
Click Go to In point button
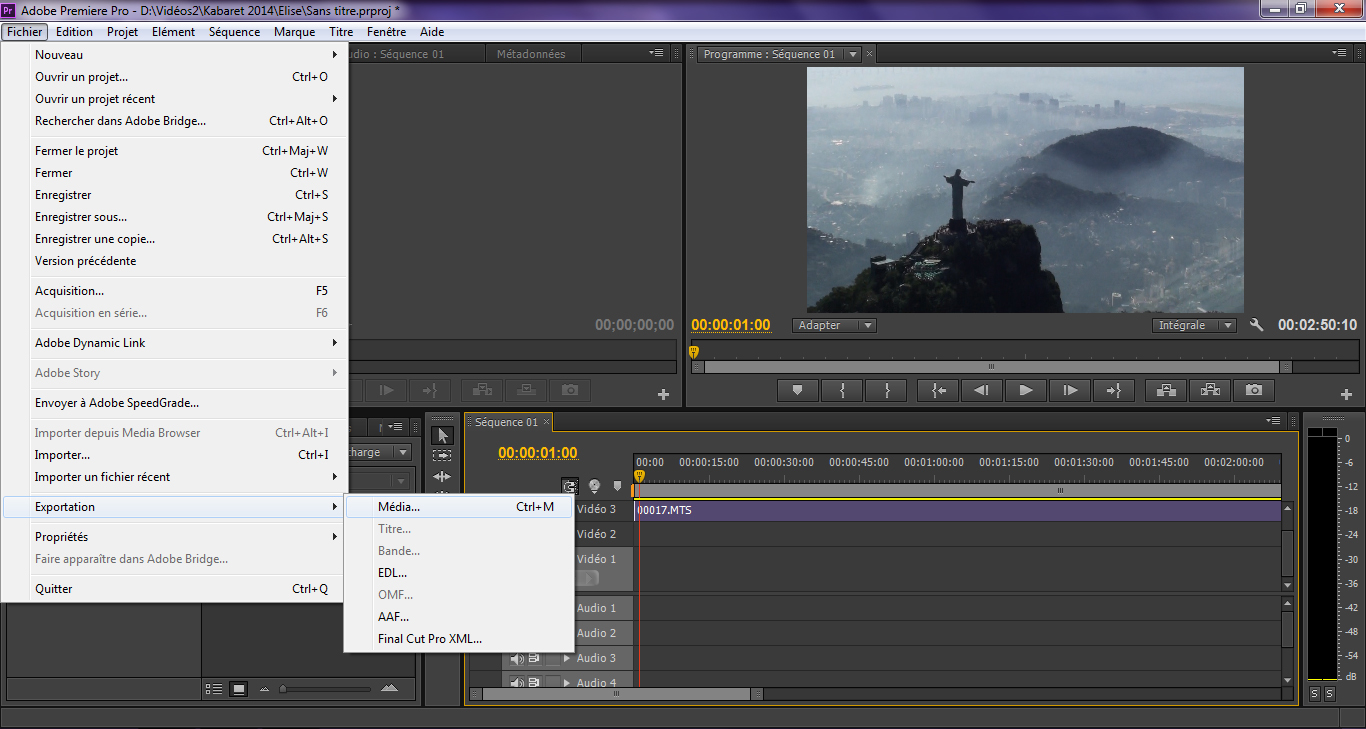939,390
